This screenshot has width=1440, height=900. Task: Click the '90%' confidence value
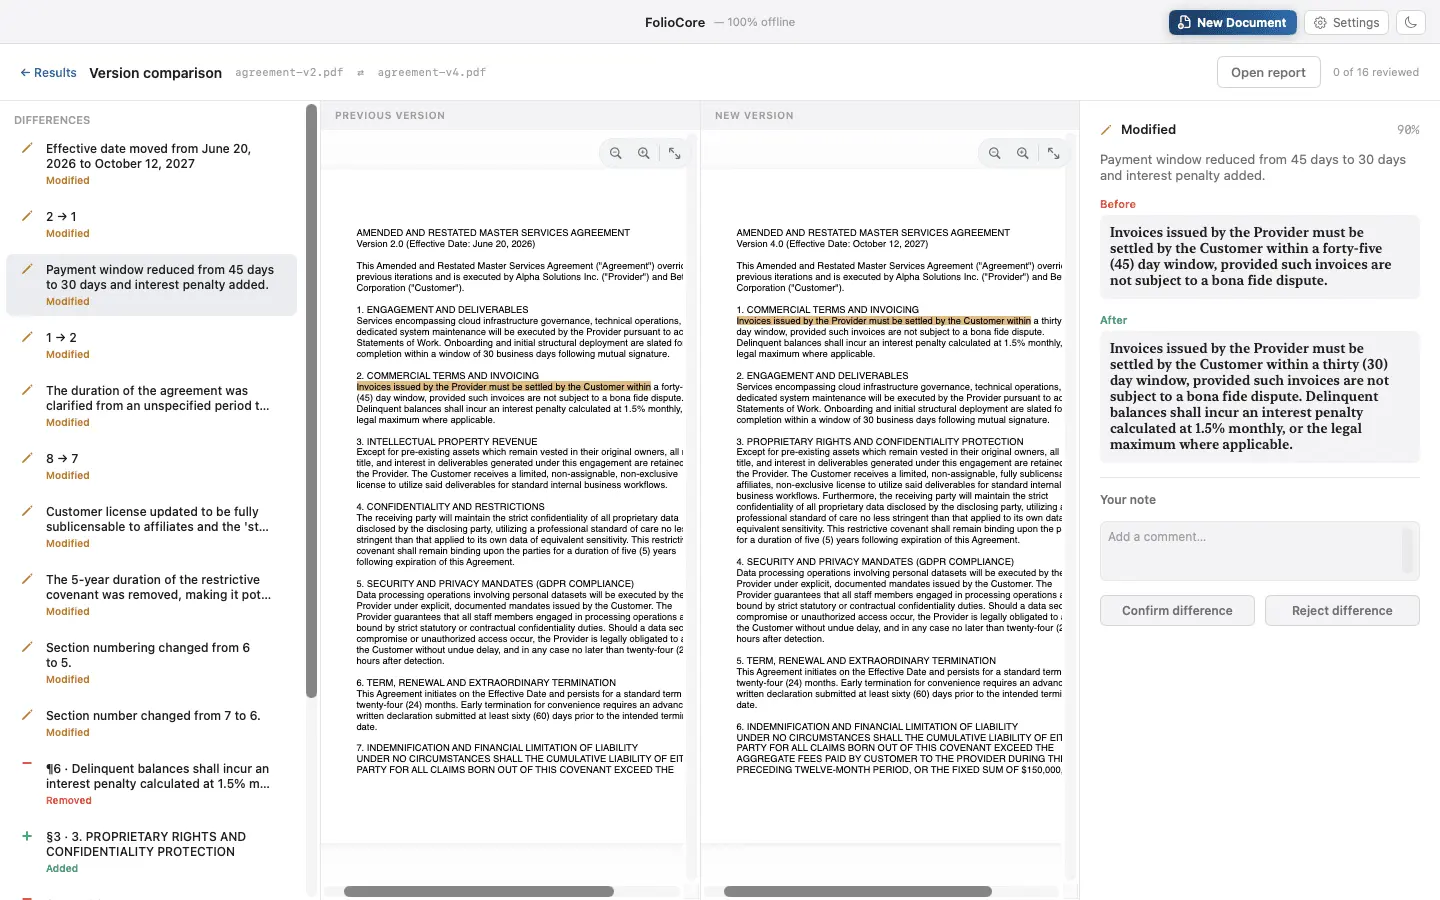(1408, 130)
